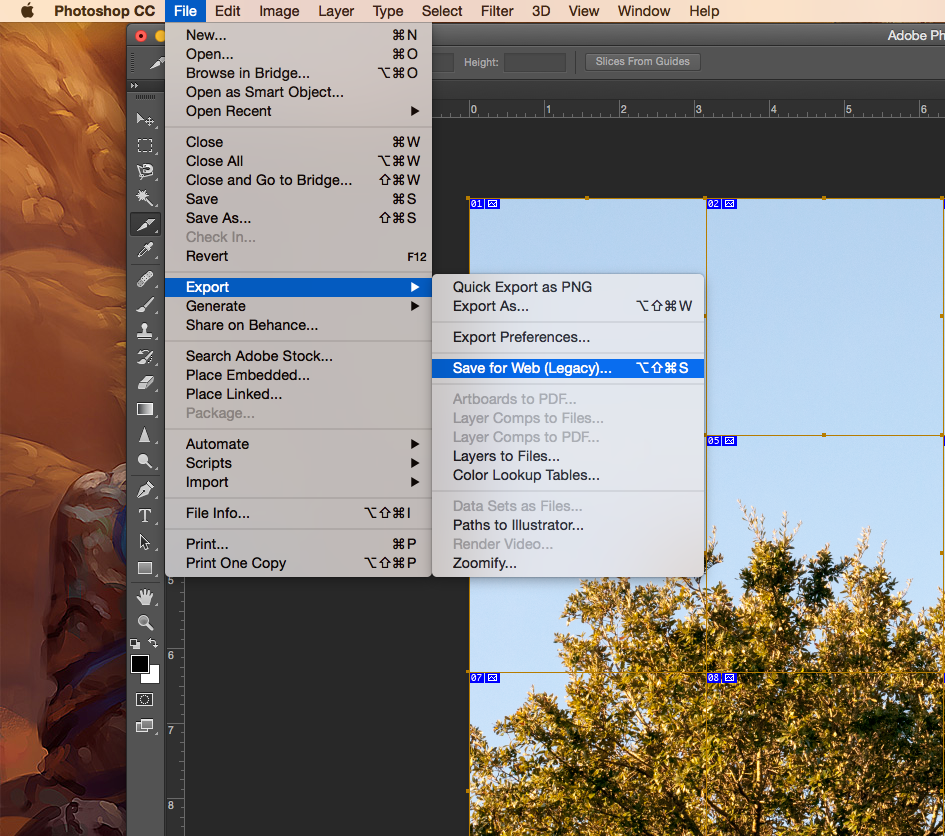945x836 pixels.
Task: Reset default foreground and background colors
Action: pos(135,643)
